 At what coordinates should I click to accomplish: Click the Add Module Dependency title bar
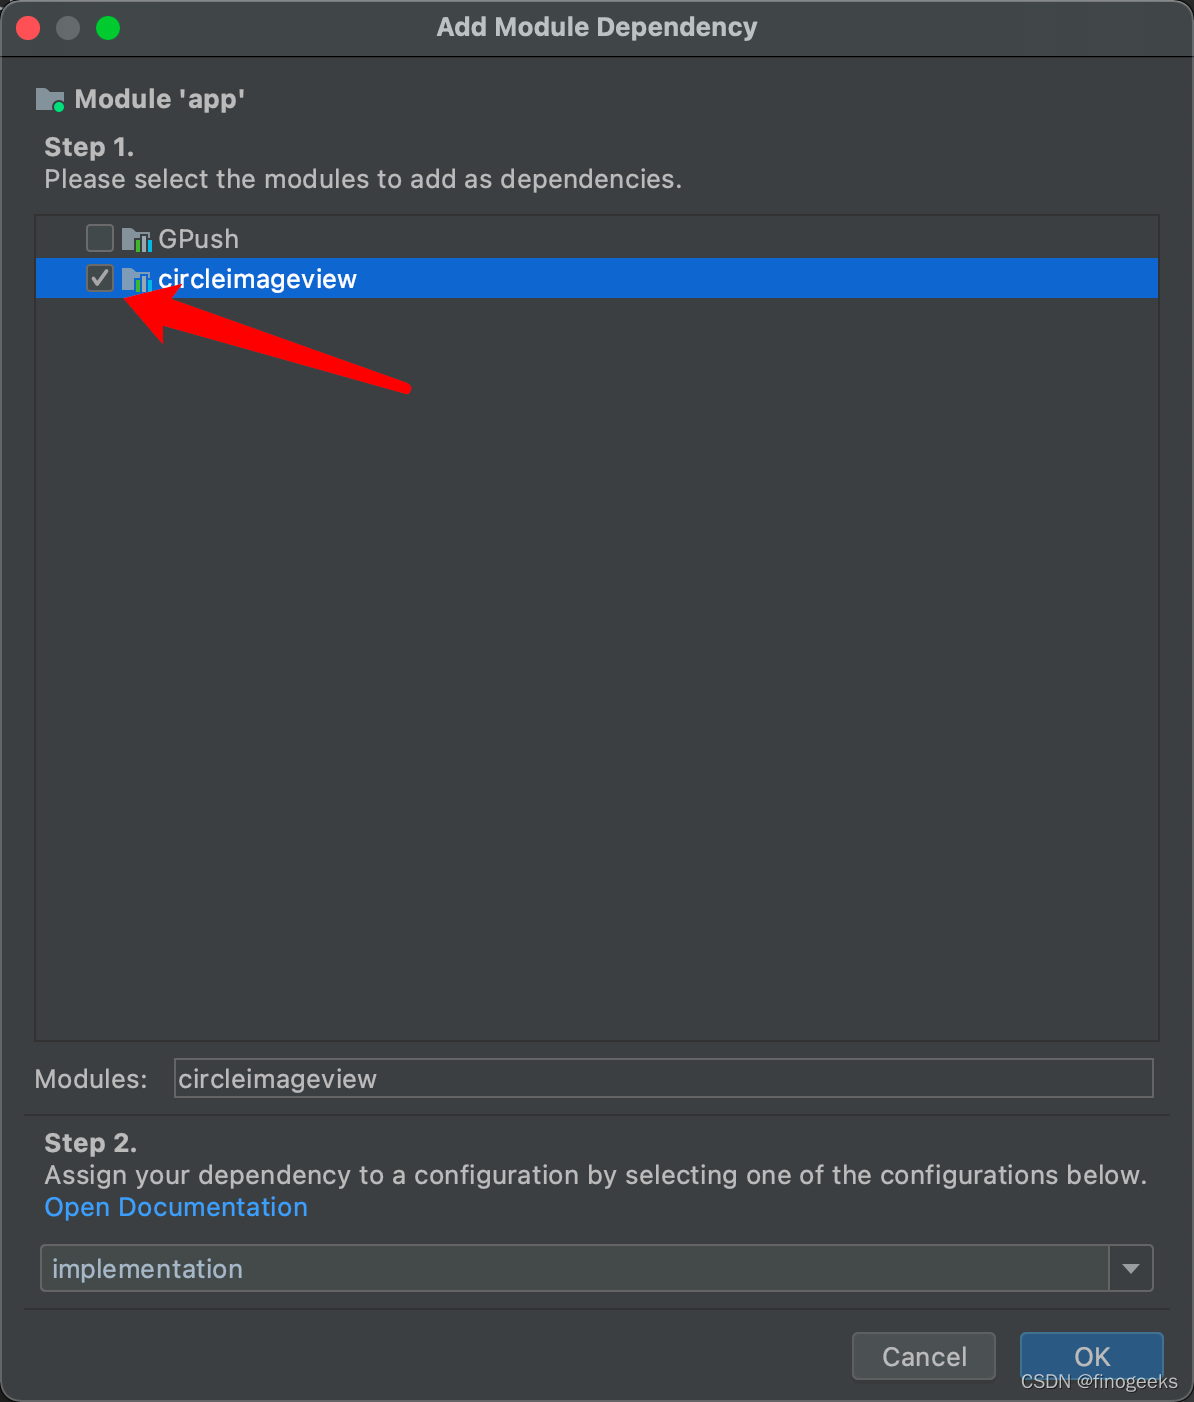click(x=596, y=27)
